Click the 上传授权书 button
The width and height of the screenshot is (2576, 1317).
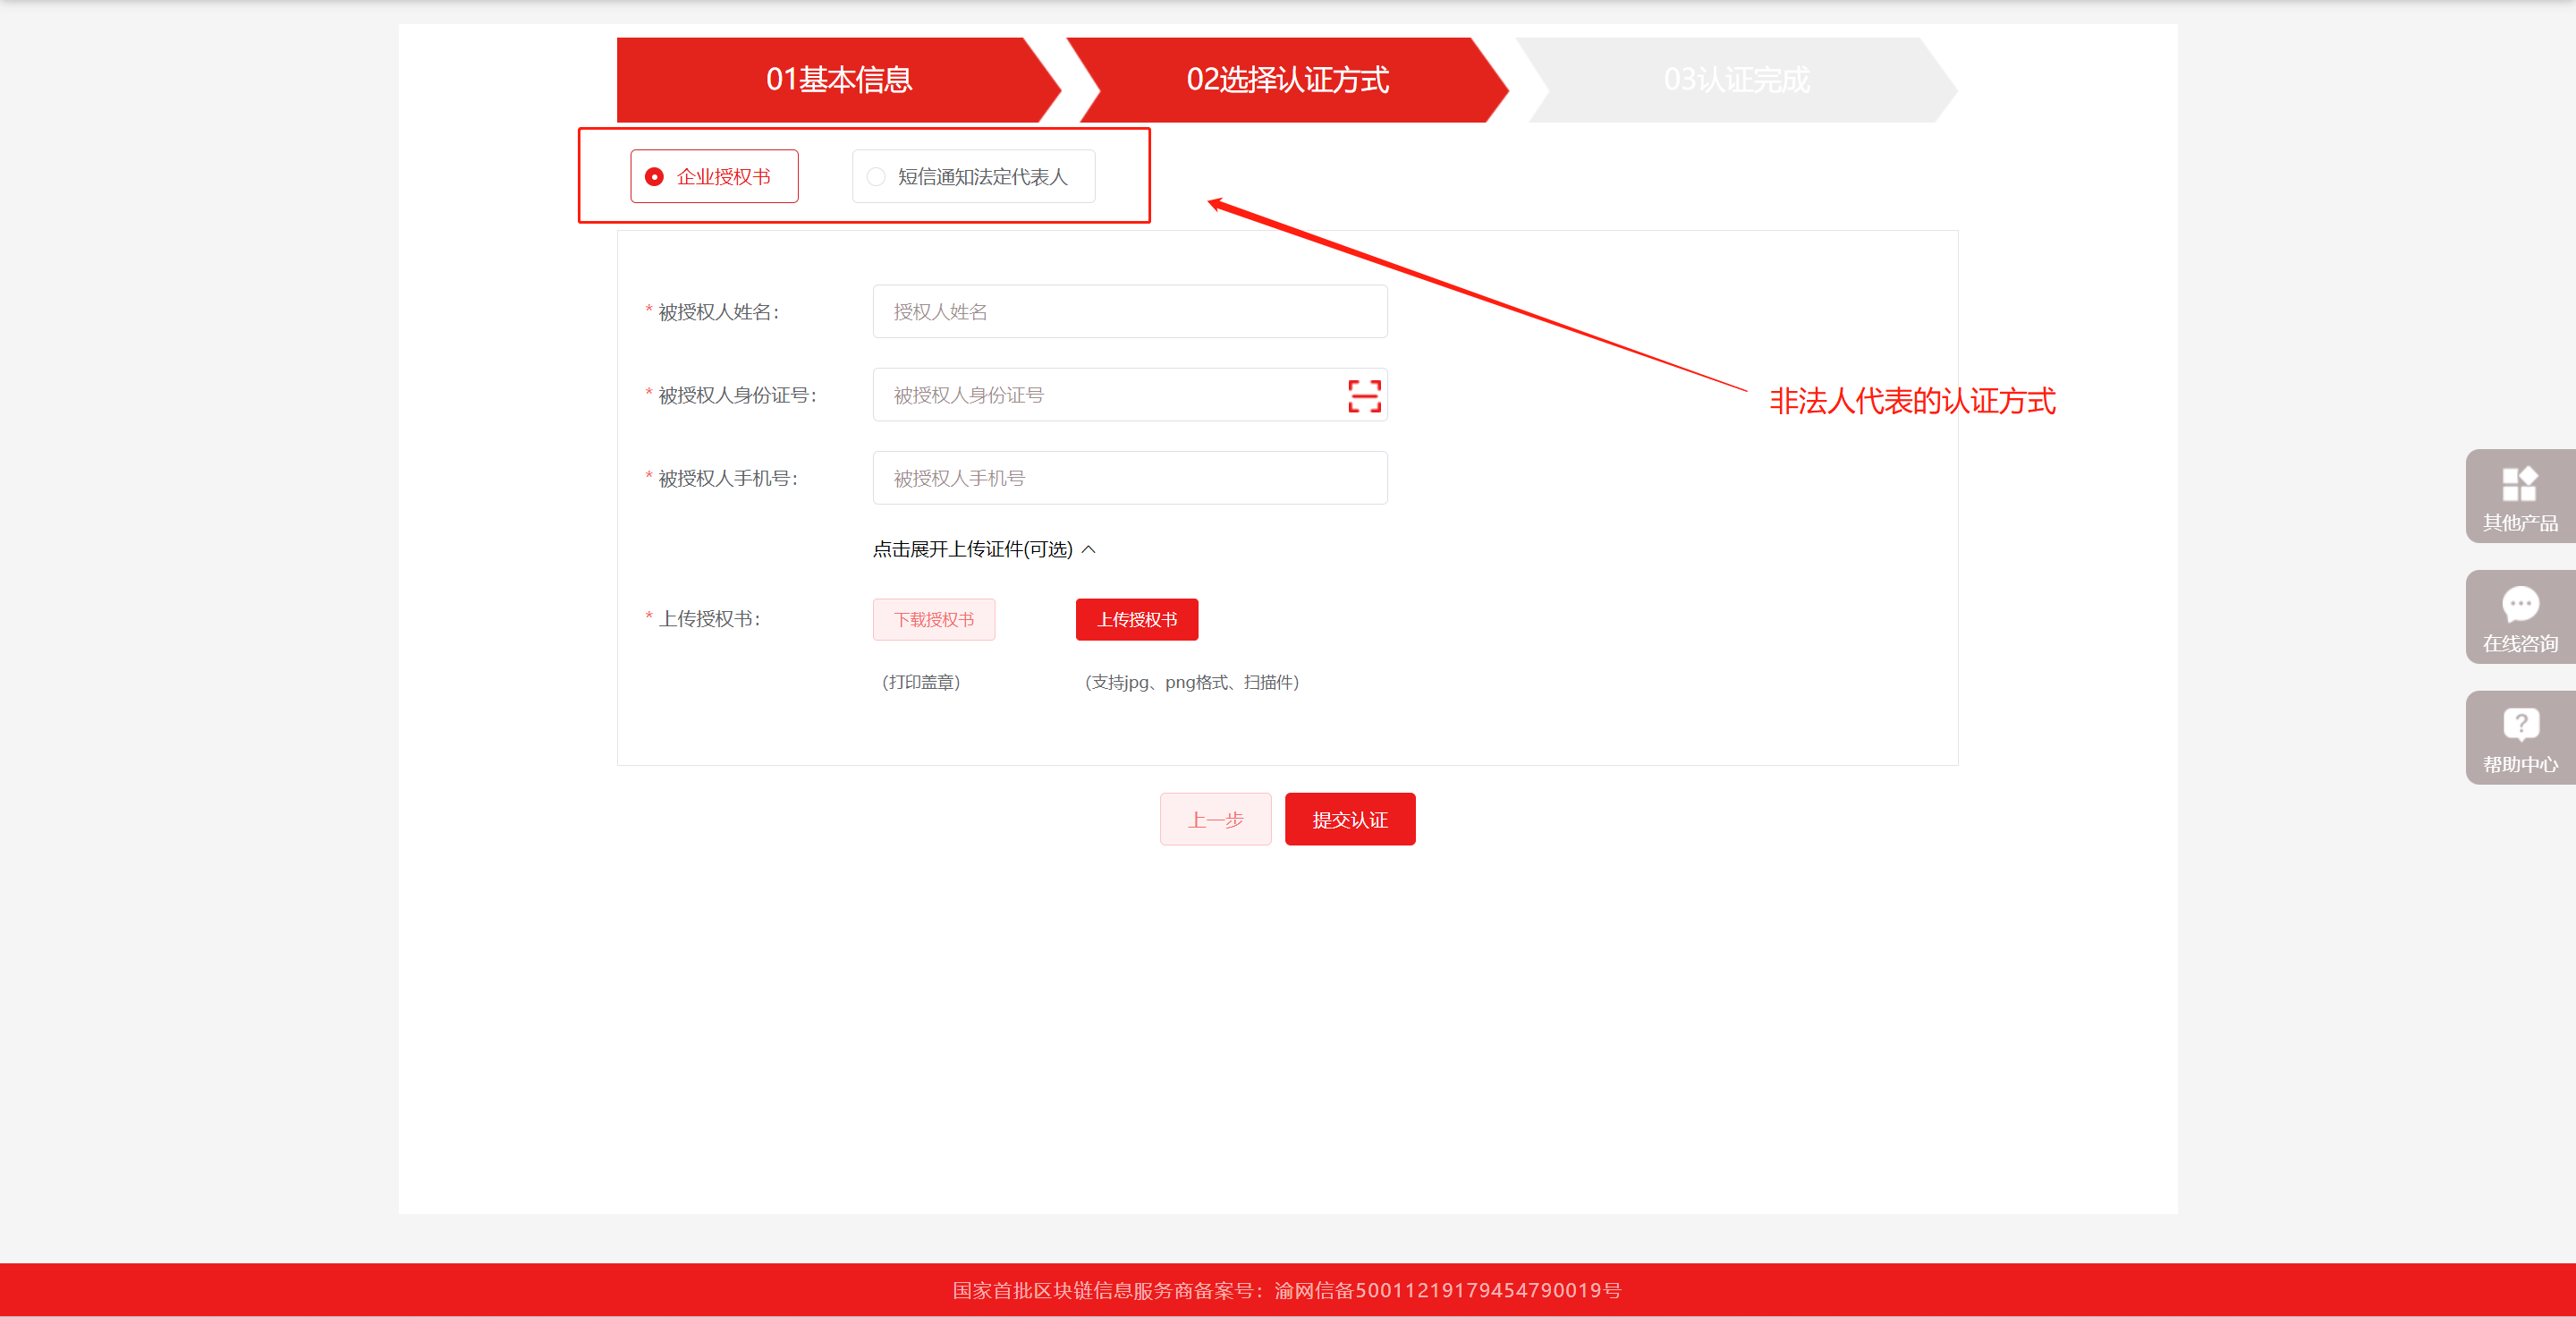[x=1136, y=619]
